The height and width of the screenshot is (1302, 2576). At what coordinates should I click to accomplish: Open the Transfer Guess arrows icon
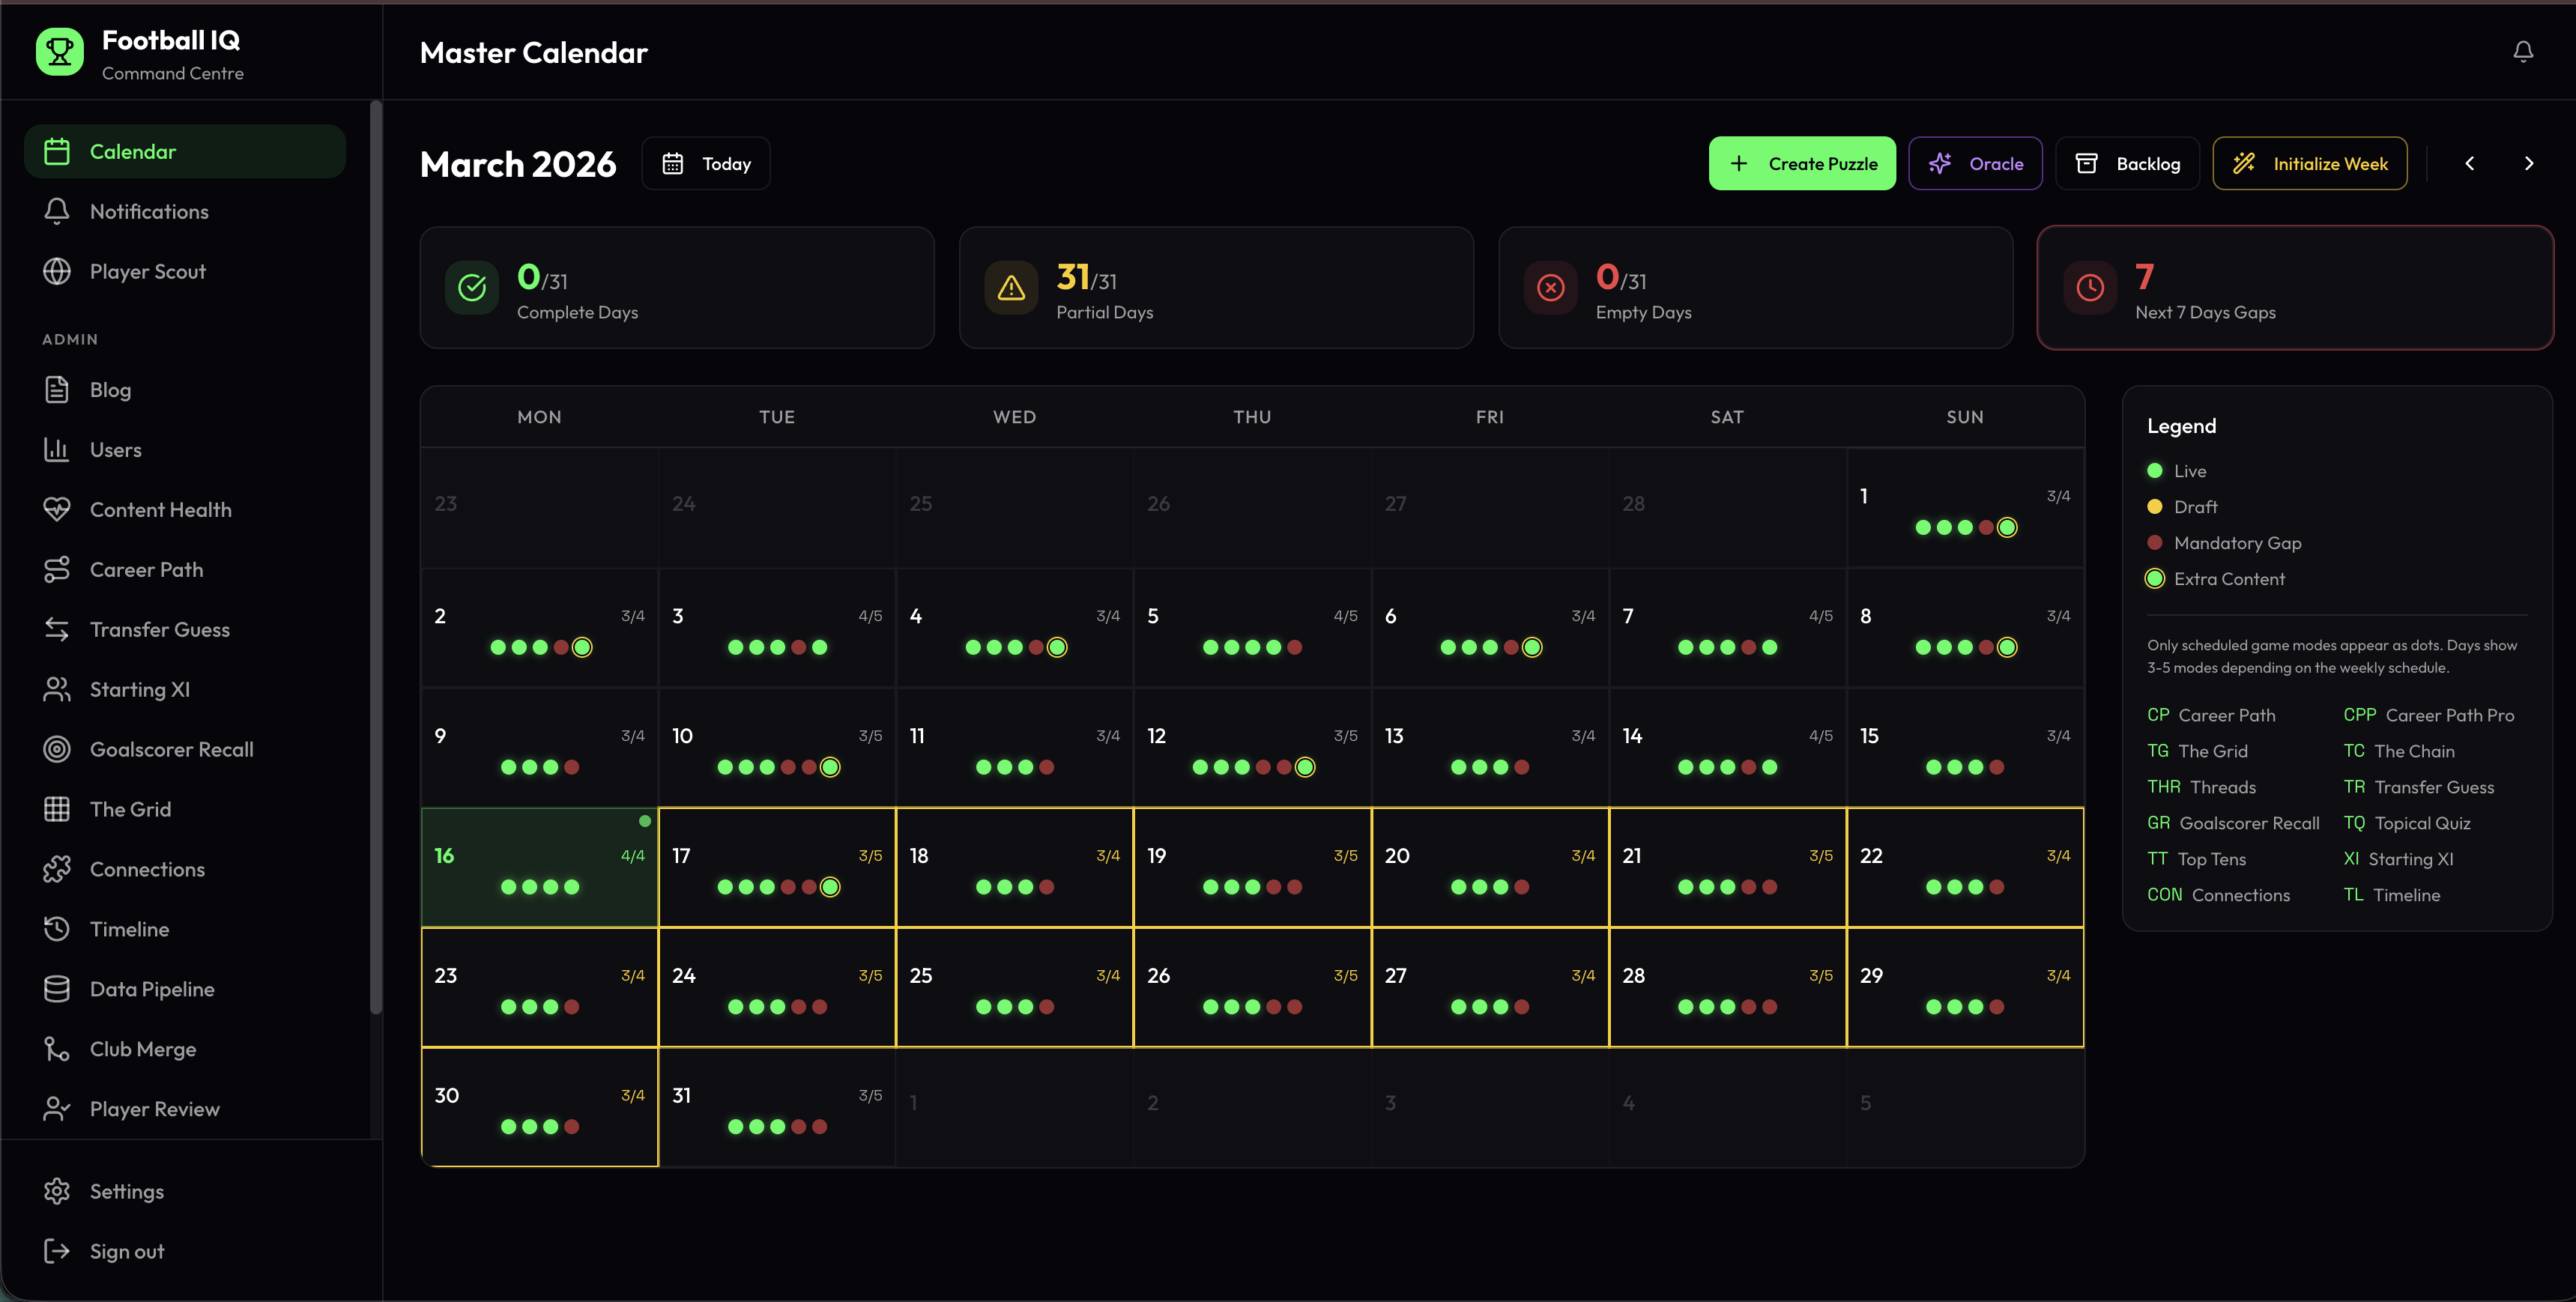pos(57,629)
